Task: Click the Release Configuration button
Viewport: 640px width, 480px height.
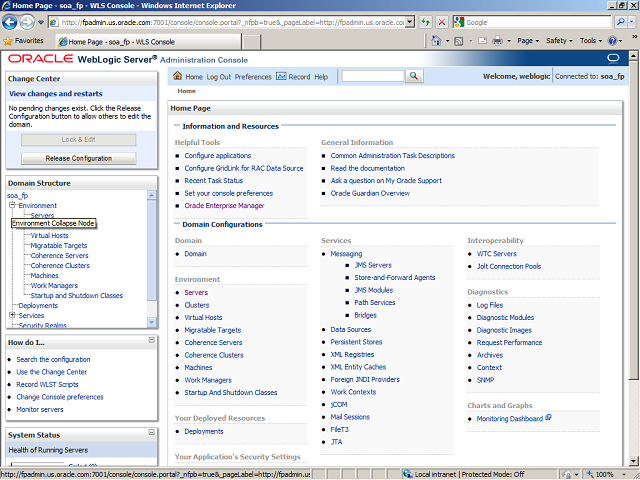Action: click(79, 158)
